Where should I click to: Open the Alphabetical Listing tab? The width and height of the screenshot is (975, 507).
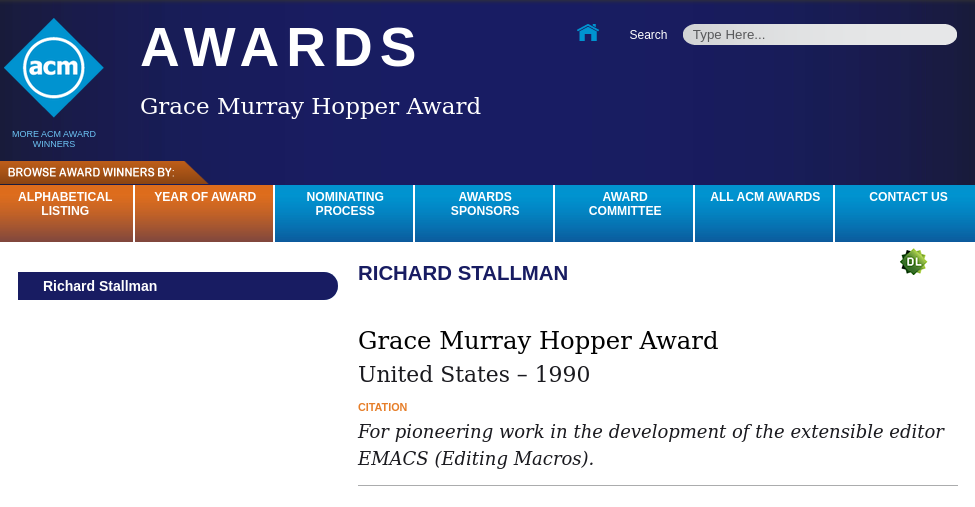click(x=65, y=204)
